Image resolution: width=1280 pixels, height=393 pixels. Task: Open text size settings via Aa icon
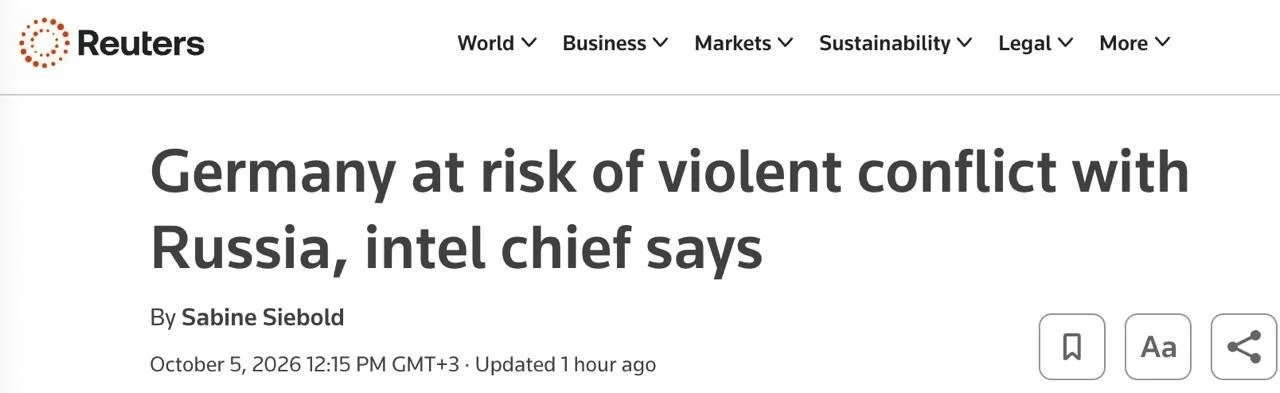pos(1158,347)
